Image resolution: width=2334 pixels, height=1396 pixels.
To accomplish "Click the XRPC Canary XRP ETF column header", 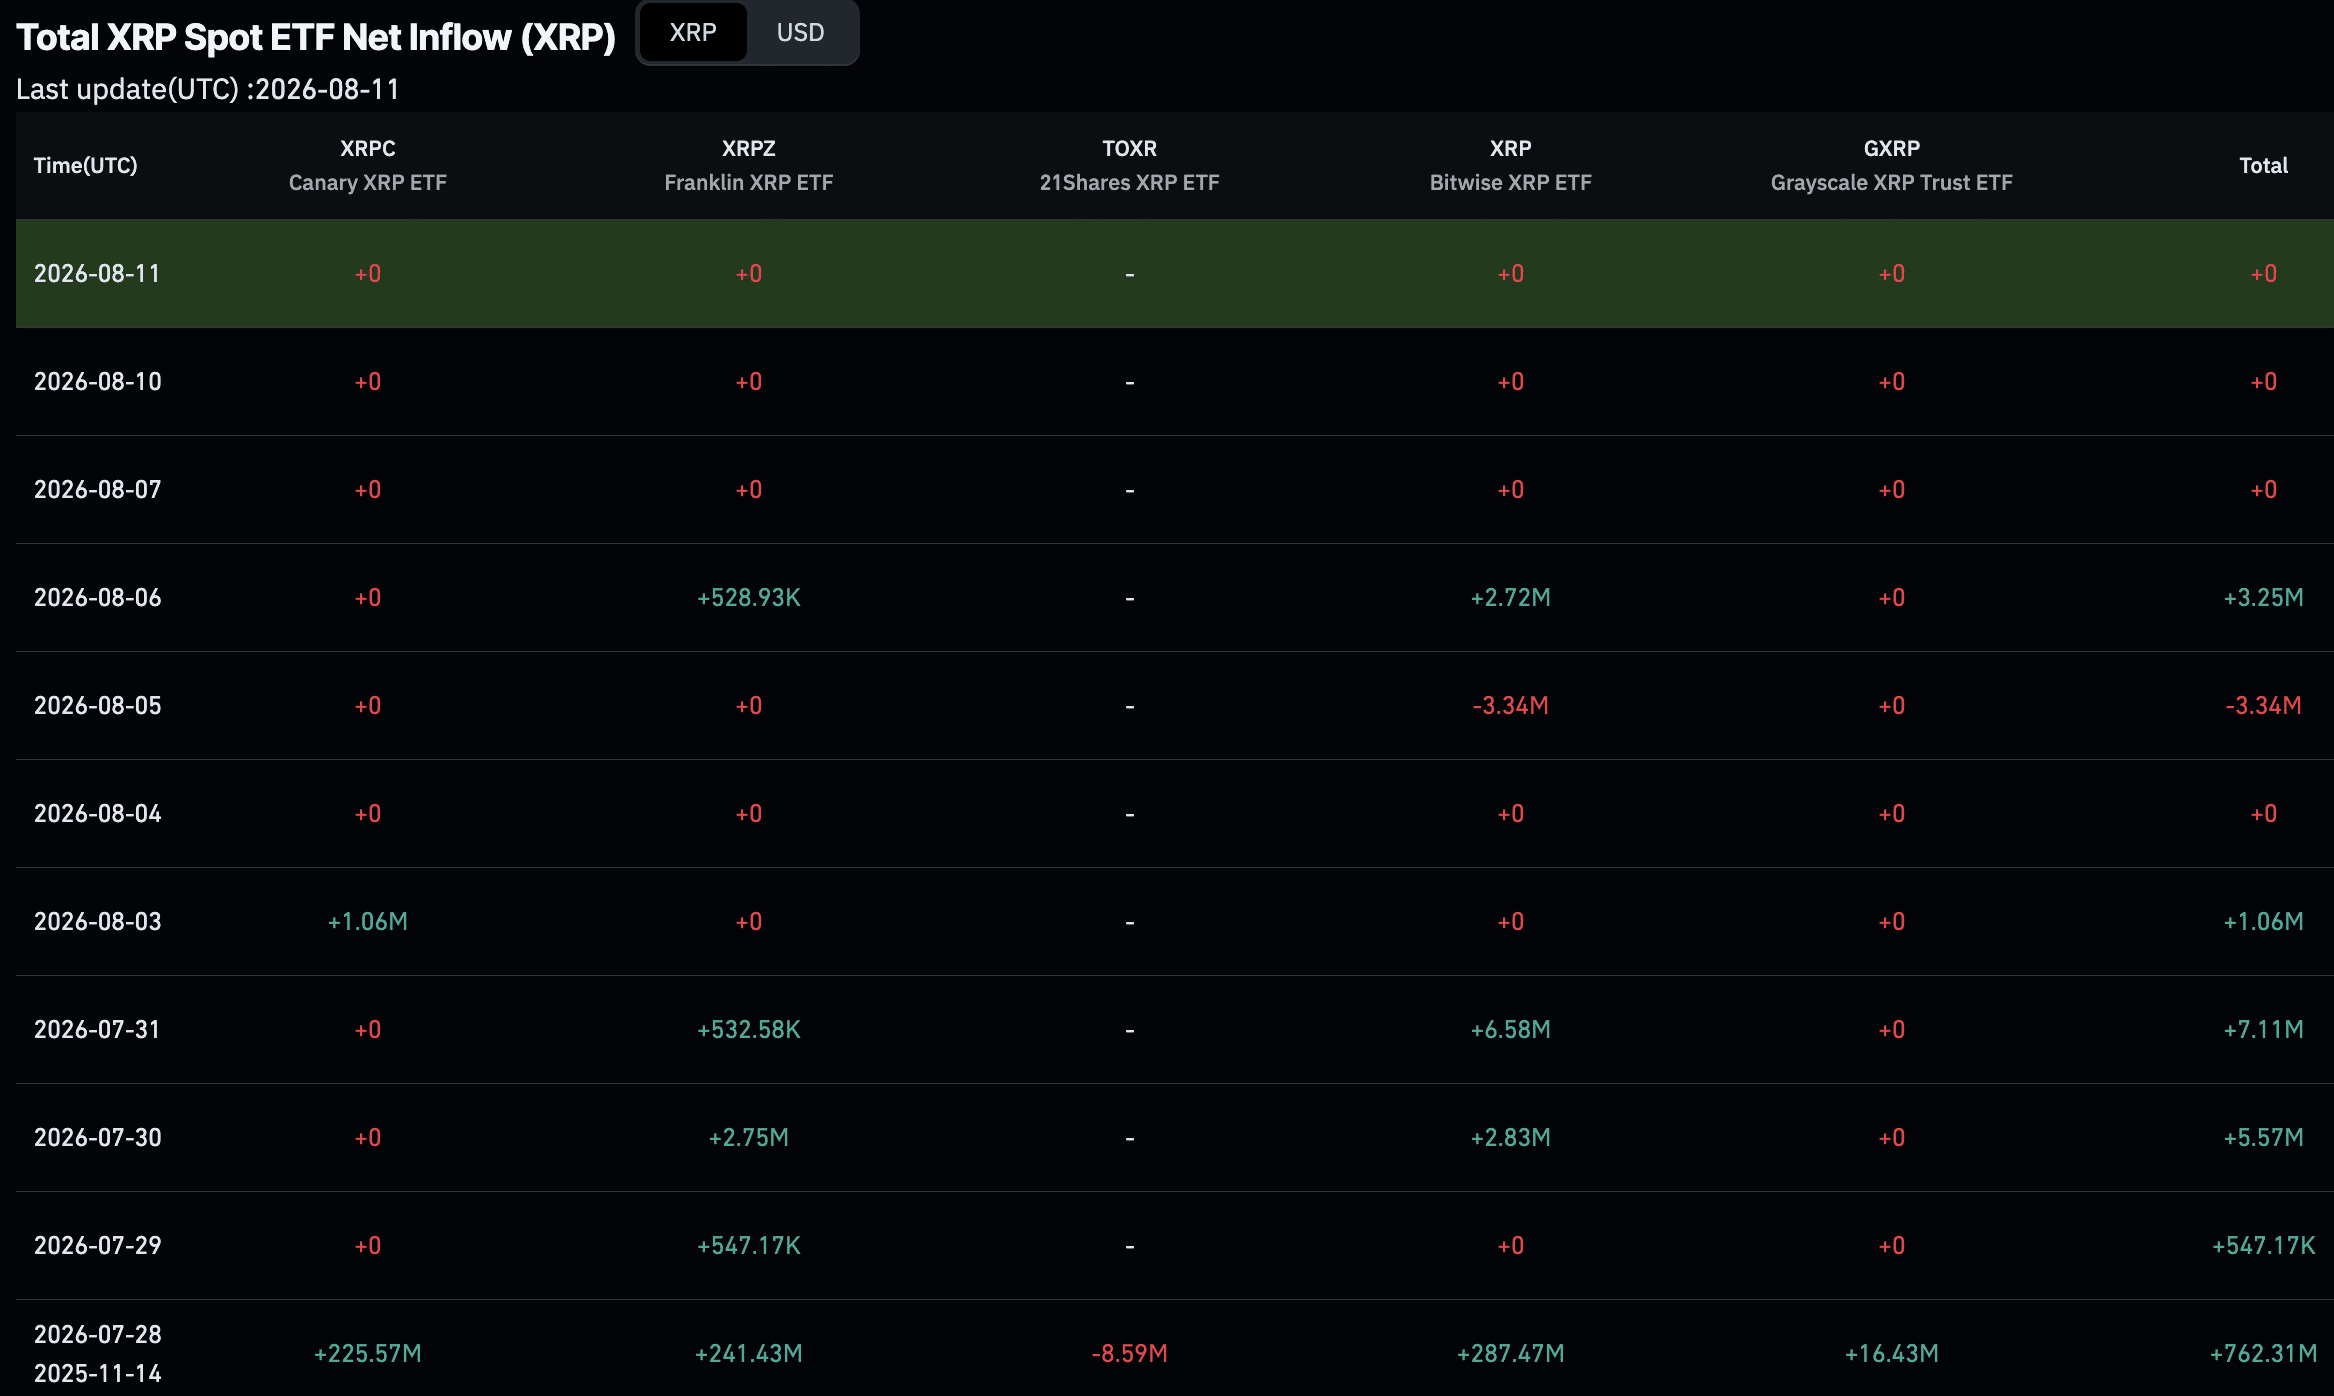I will 368,165.
